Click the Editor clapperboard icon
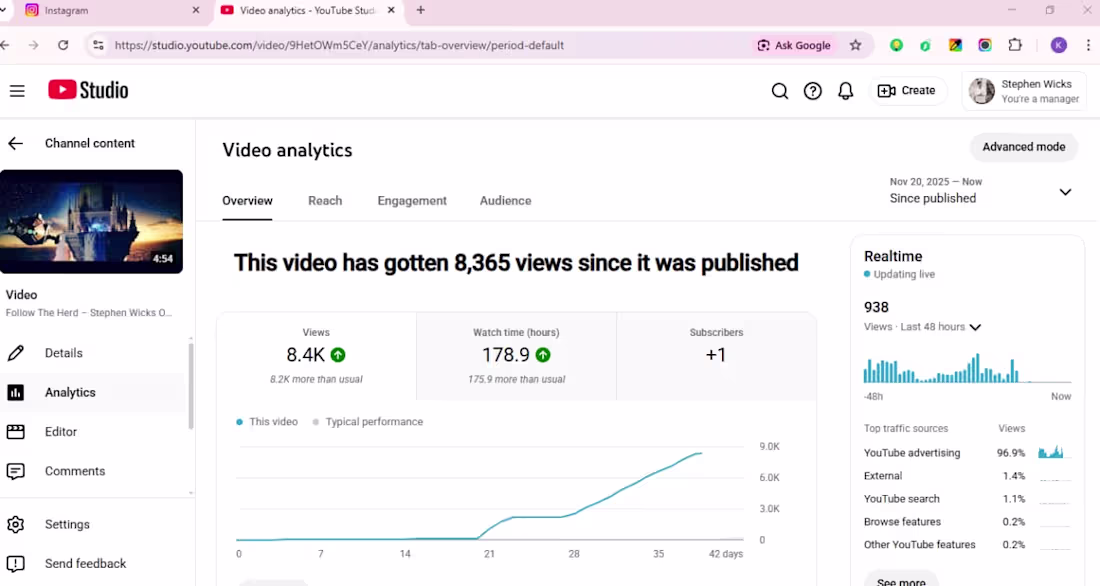 [15, 432]
